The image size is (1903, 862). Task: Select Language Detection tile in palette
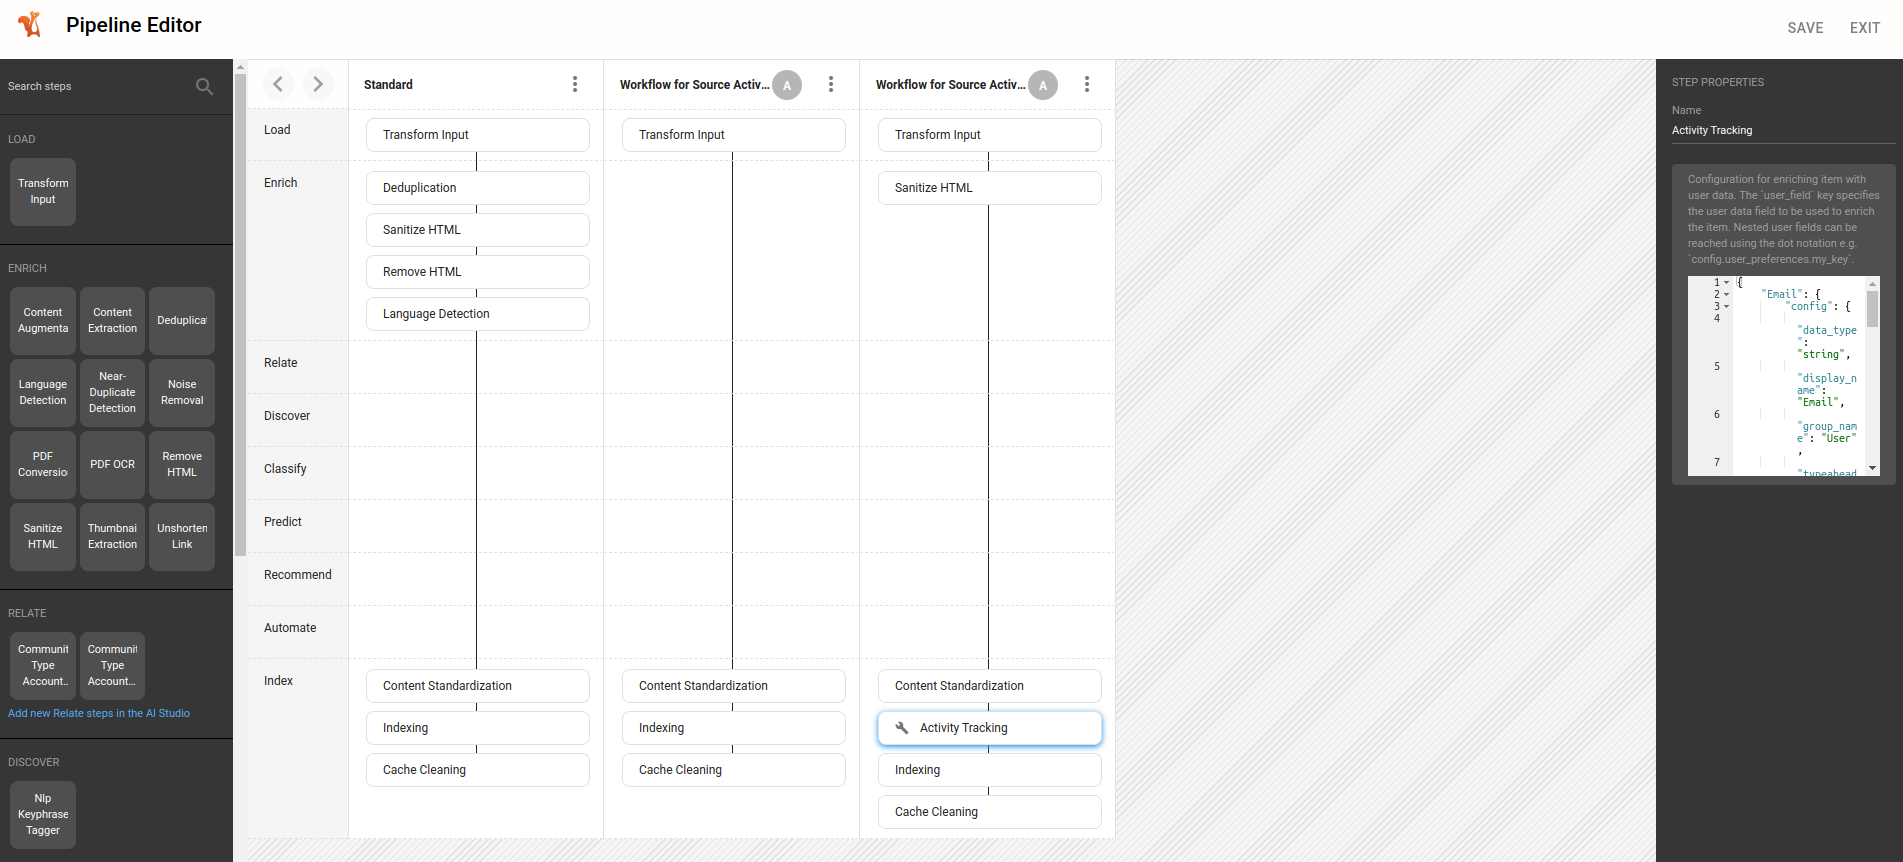43,393
